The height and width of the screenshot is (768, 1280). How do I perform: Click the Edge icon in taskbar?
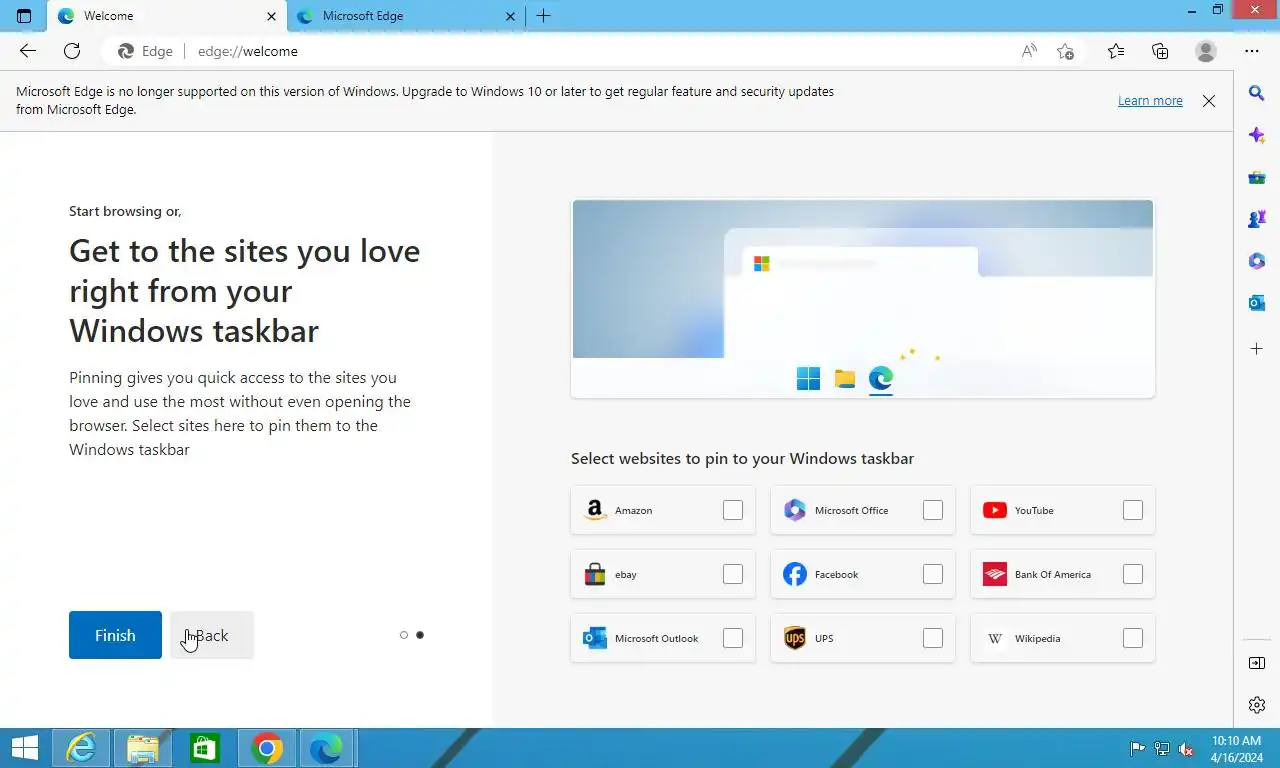pyautogui.click(x=326, y=748)
